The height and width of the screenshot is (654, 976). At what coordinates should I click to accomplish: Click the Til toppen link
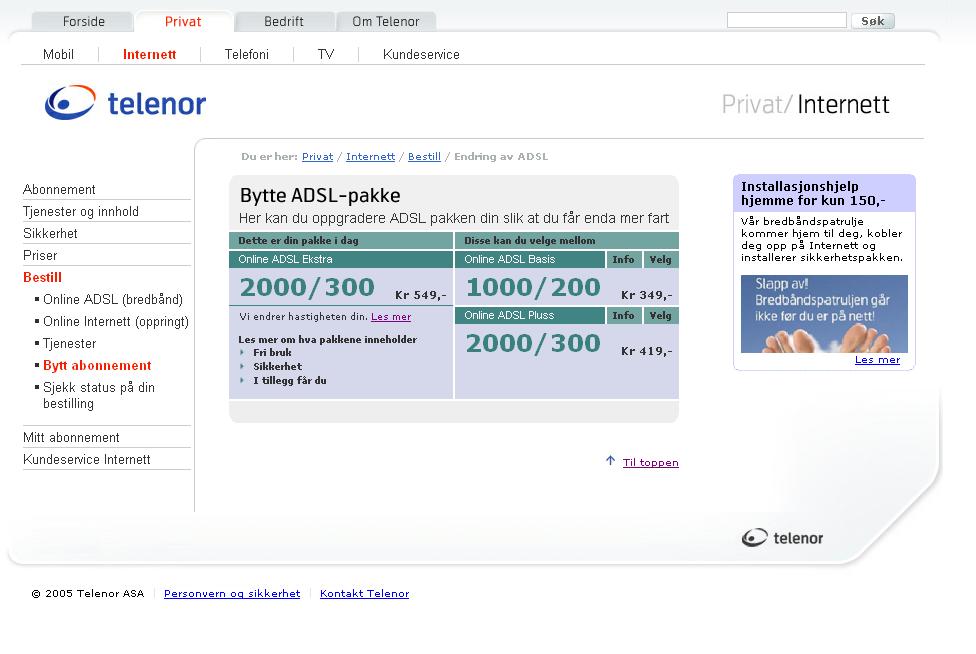650,462
